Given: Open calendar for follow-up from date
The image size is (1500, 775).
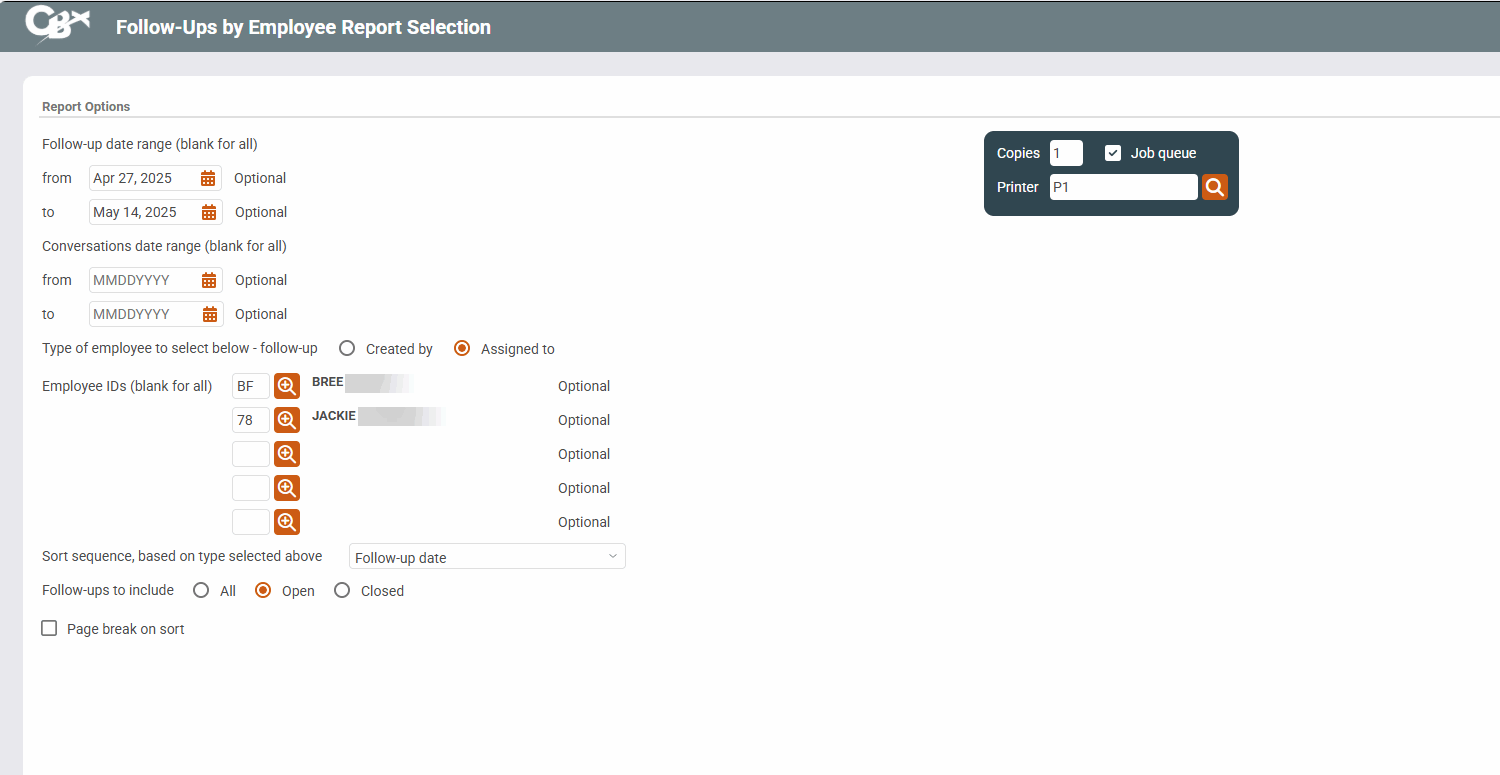Looking at the screenshot, I should [208, 178].
